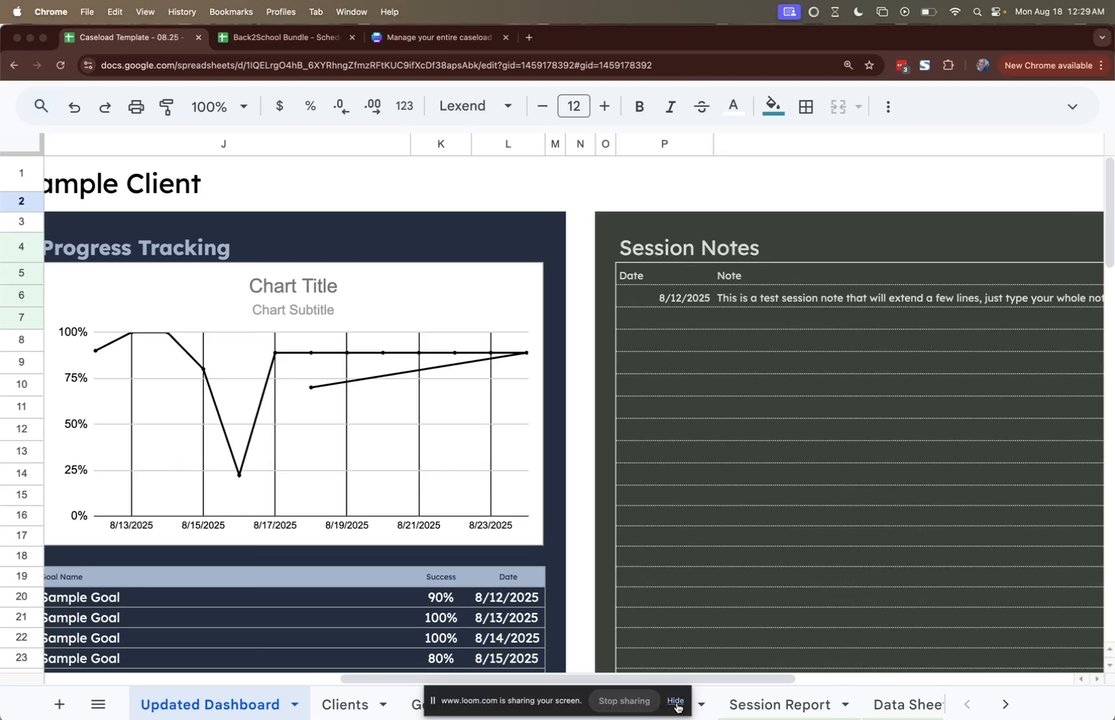Open the search menus magnifier icon

[41, 107]
